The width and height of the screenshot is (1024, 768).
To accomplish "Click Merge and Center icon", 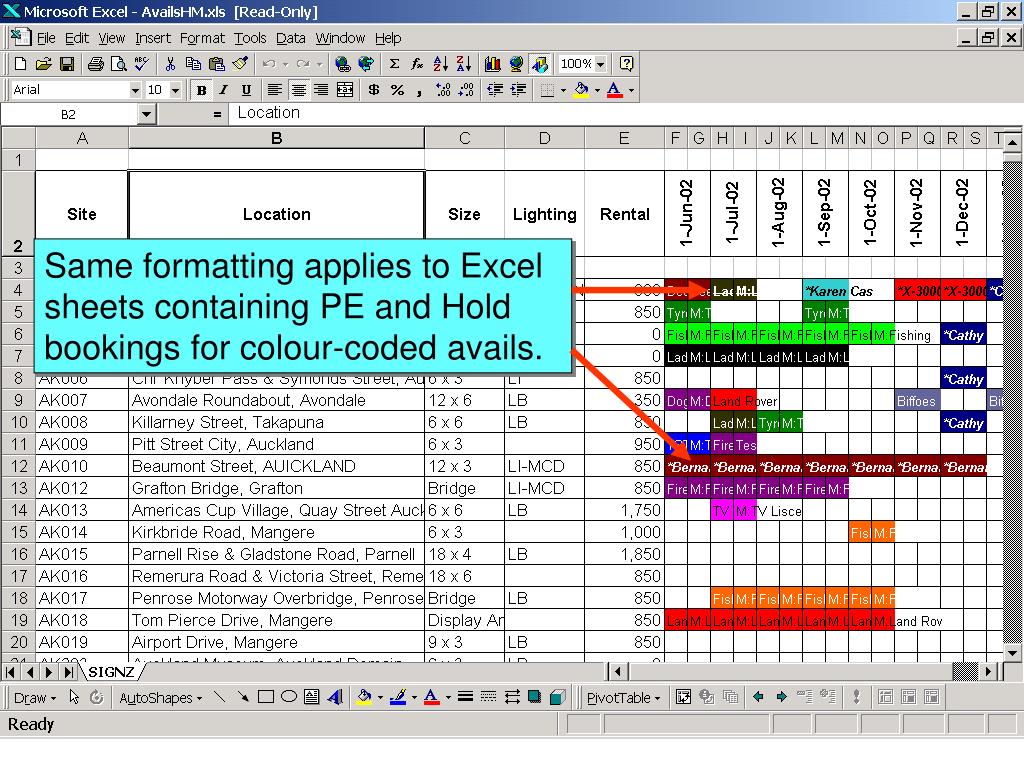I will click(x=345, y=90).
